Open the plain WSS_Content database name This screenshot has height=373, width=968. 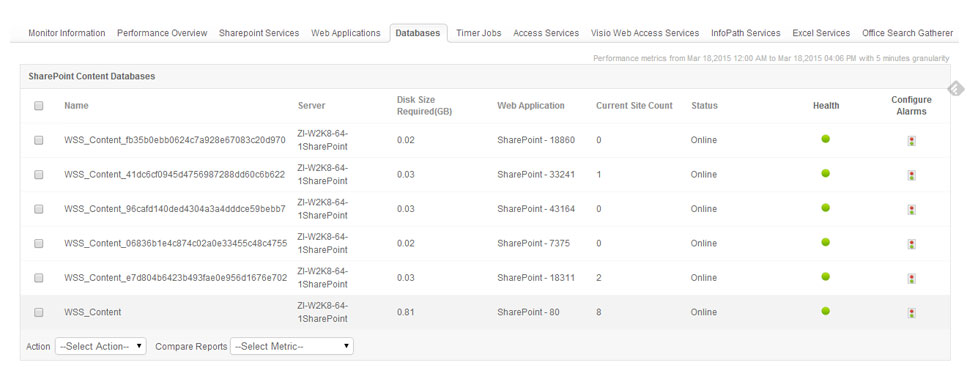coord(93,312)
